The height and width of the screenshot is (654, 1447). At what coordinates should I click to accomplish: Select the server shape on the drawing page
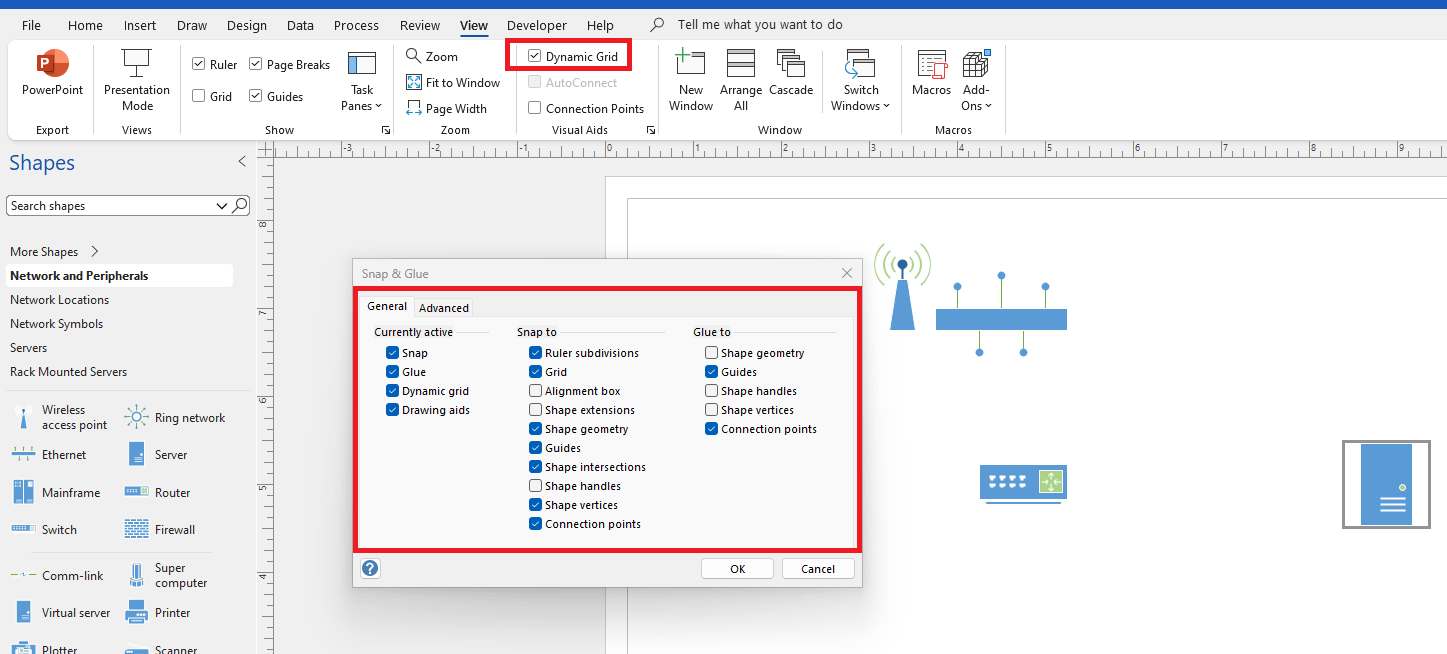(x=1386, y=484)
